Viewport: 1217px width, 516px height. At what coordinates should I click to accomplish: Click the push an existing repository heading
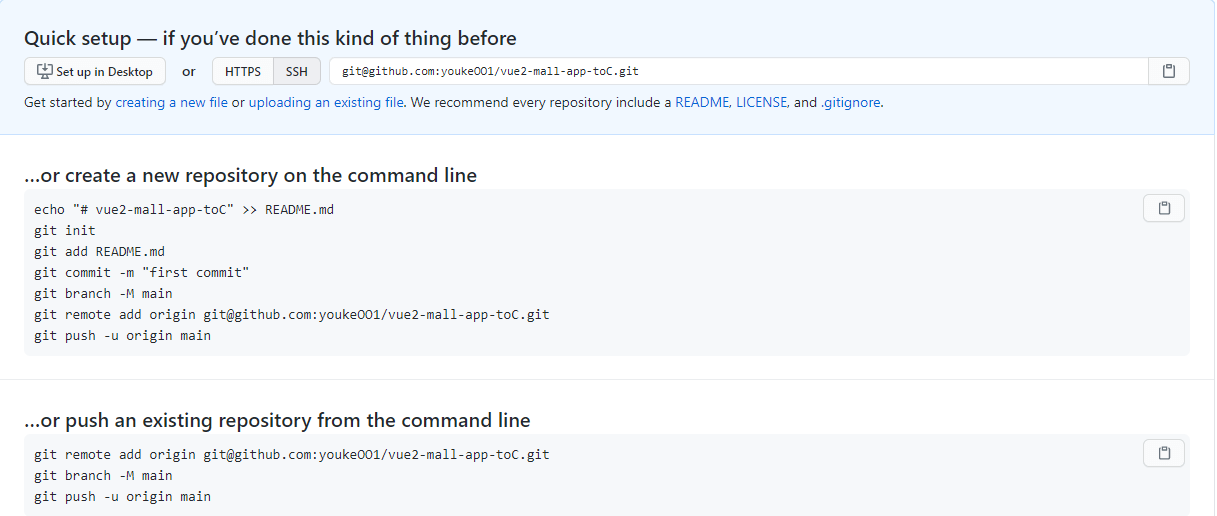pyautogui.click(x=277, y=420)
